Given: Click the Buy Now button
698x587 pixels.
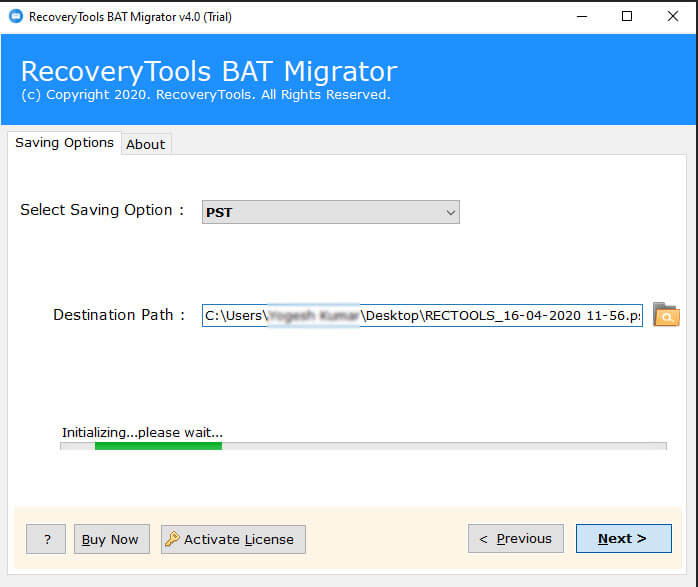Looking at the screenshot, I should pyautogui.click(x=112, y=539).
